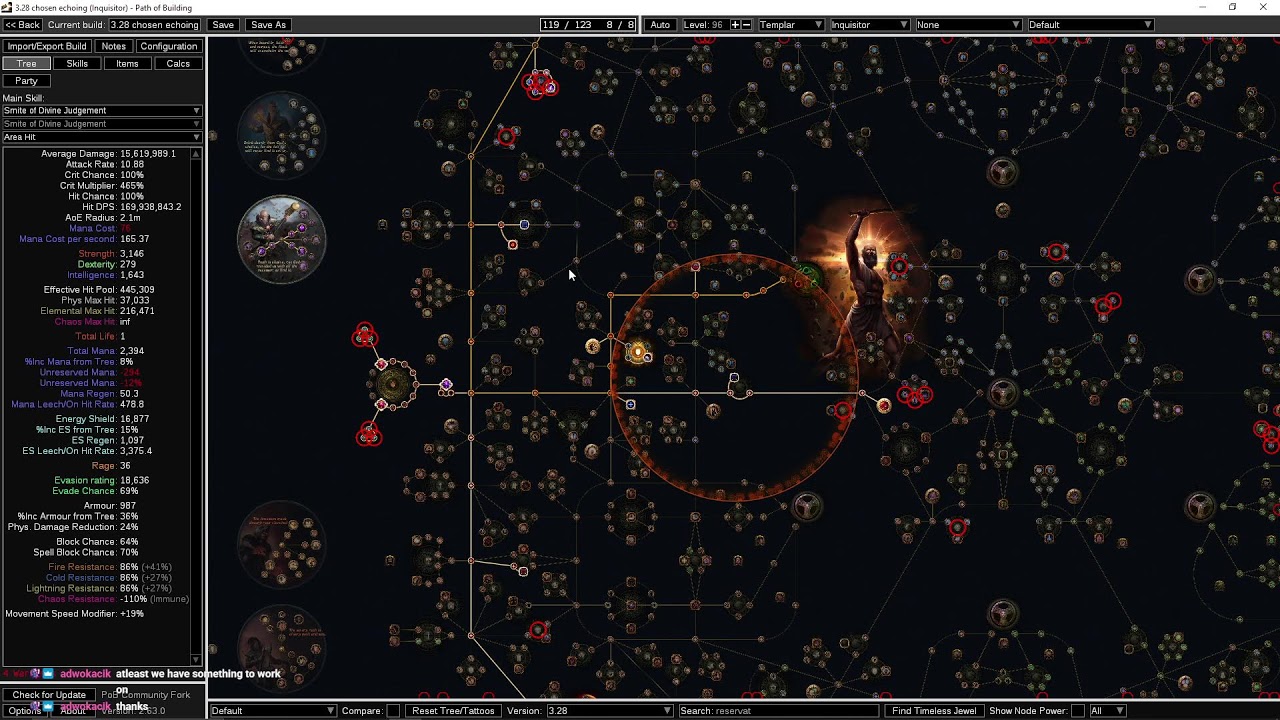This screenshot has width=1280, height=720.
Task: Click the Current build name field
Action: click(x=153, y=24)
